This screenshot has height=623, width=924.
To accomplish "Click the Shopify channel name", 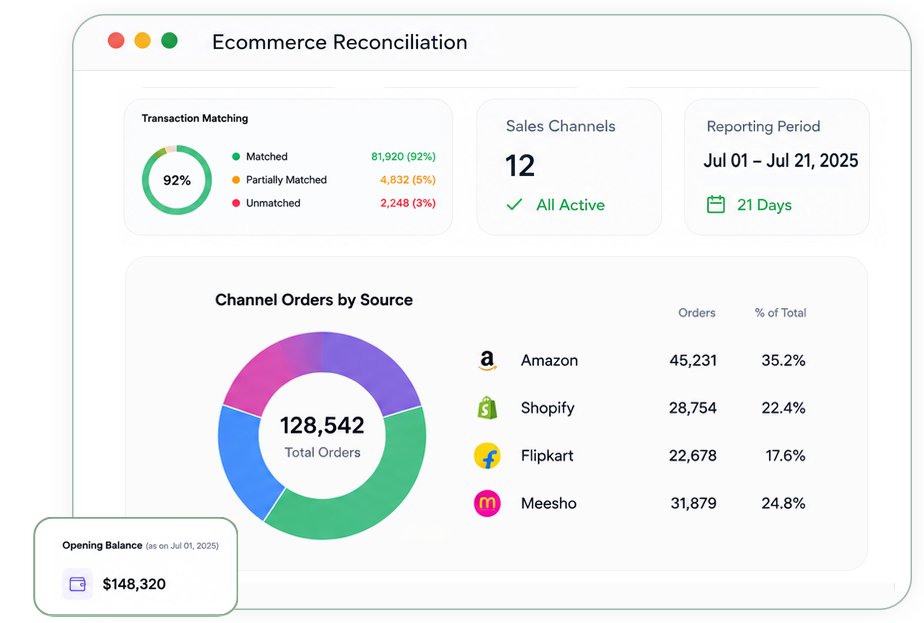I will (547, 408).
